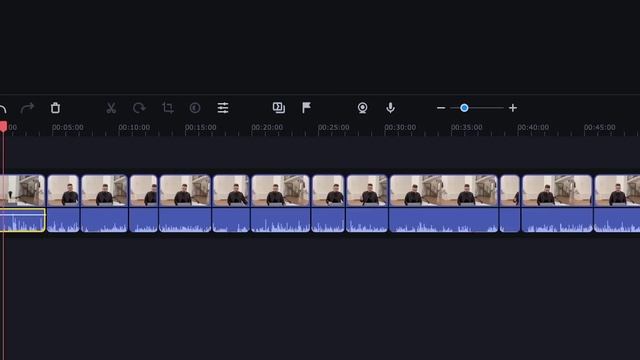Image resolution: width=640 pixels, height=360 pixels.
Task: Select the audio waveform under the widest clip
Action: 444,220
